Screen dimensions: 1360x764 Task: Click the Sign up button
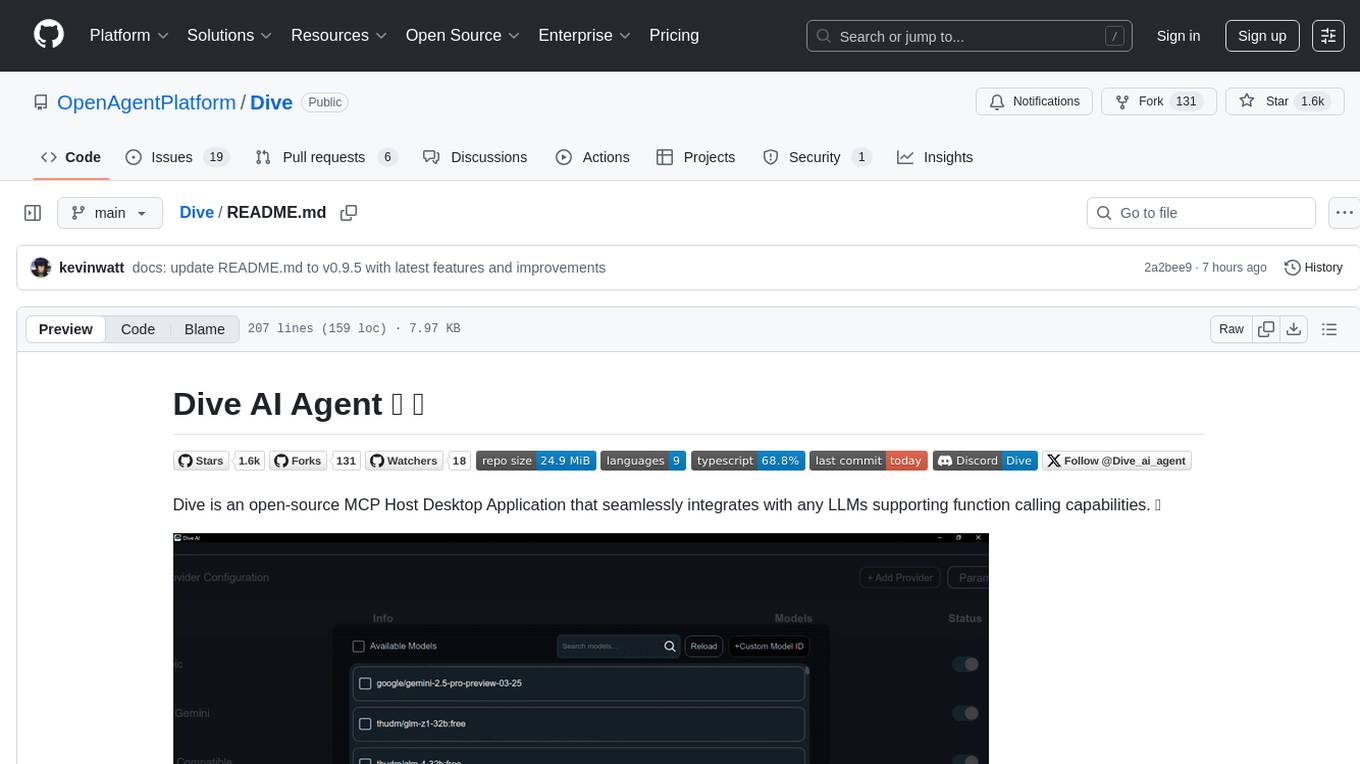point(1262,36)
